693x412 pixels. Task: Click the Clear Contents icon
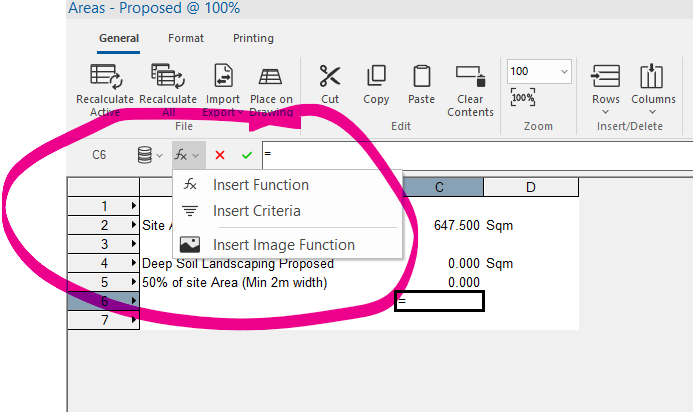coord(470,76)
